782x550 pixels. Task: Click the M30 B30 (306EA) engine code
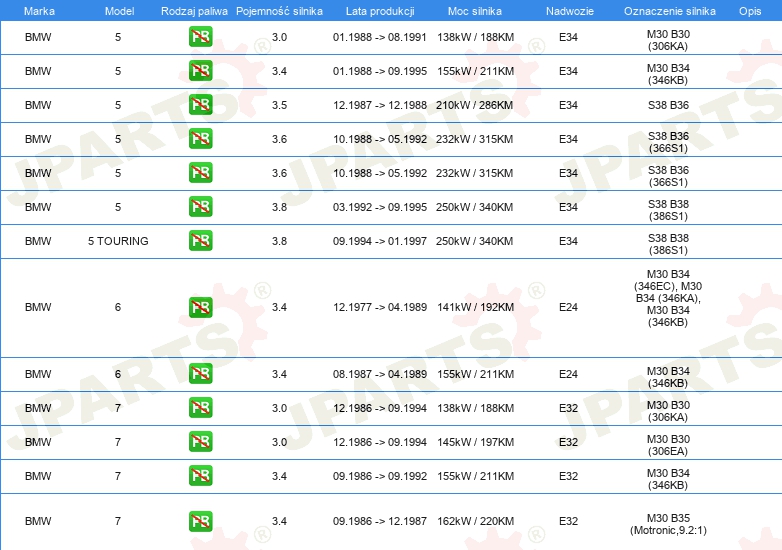(x=668, y=445)
